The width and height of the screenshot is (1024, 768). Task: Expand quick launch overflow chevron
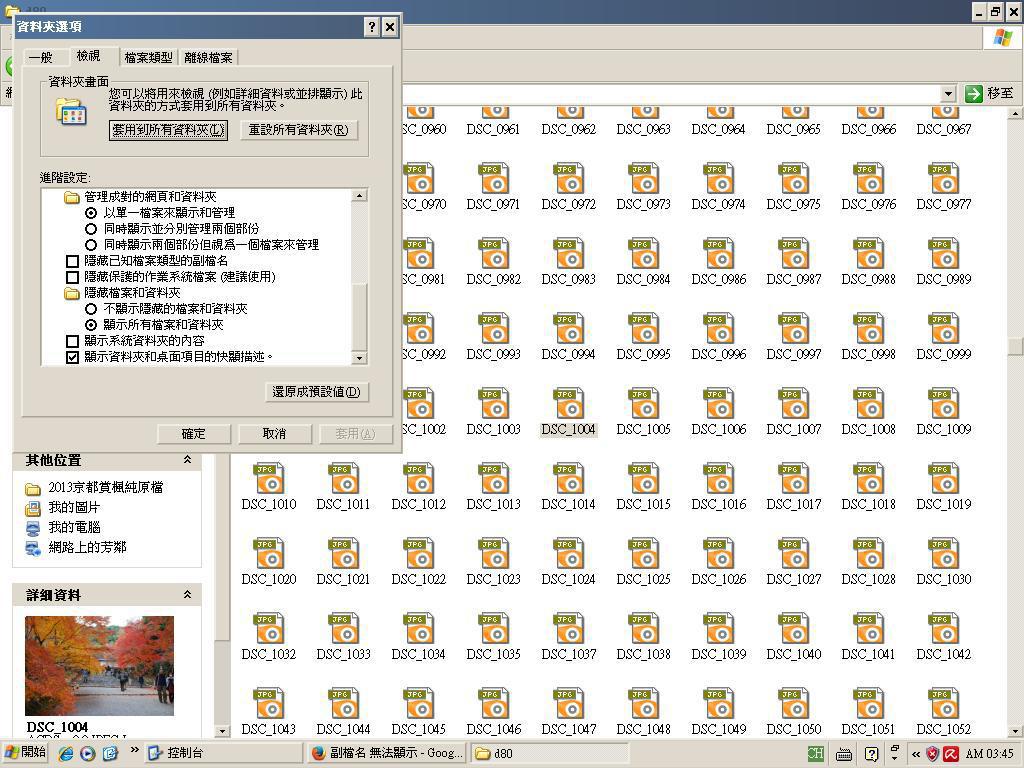pyautogui.click(x=135, y=750)
